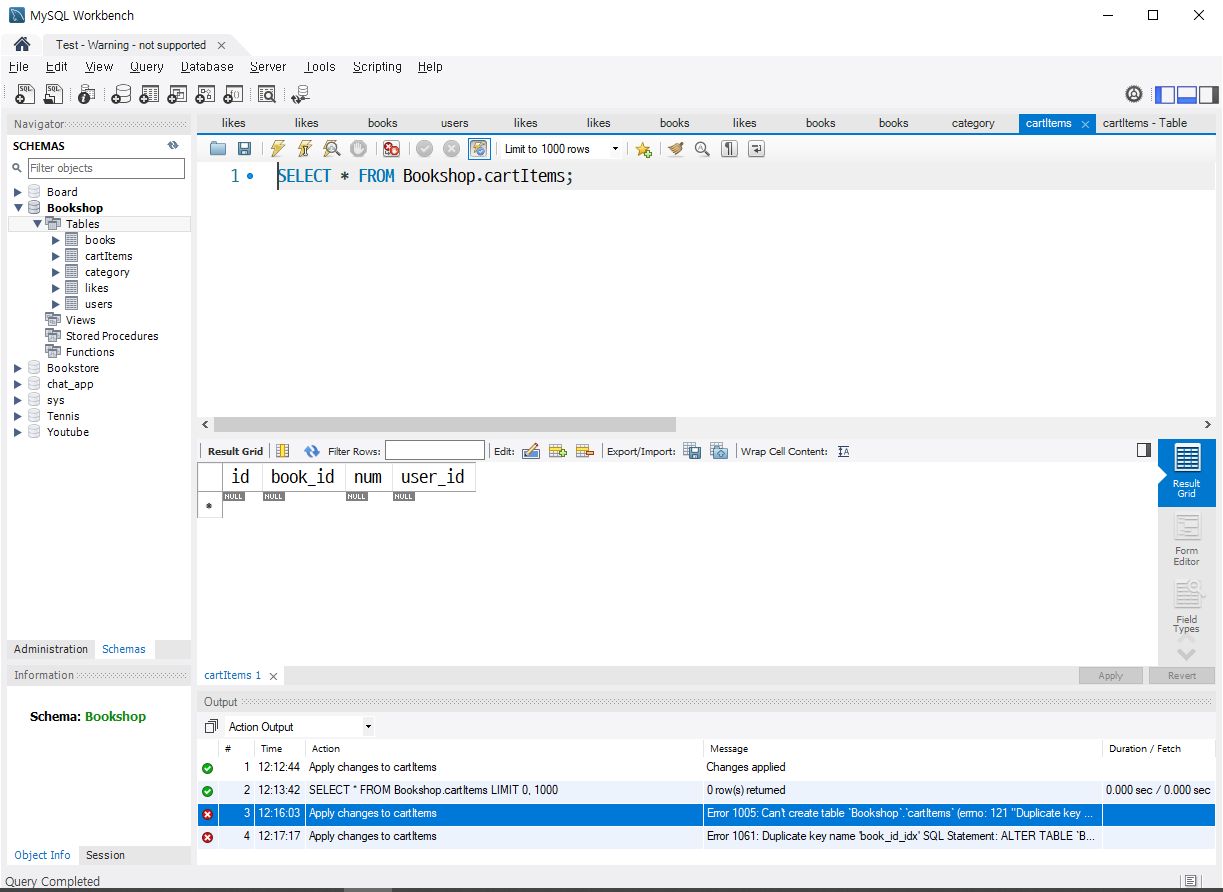Image resolution: width=1223 pixels, height=892 pixels.
Task: Click the MySQL Workbench preferences gear icon
Action: point(1134,94)
